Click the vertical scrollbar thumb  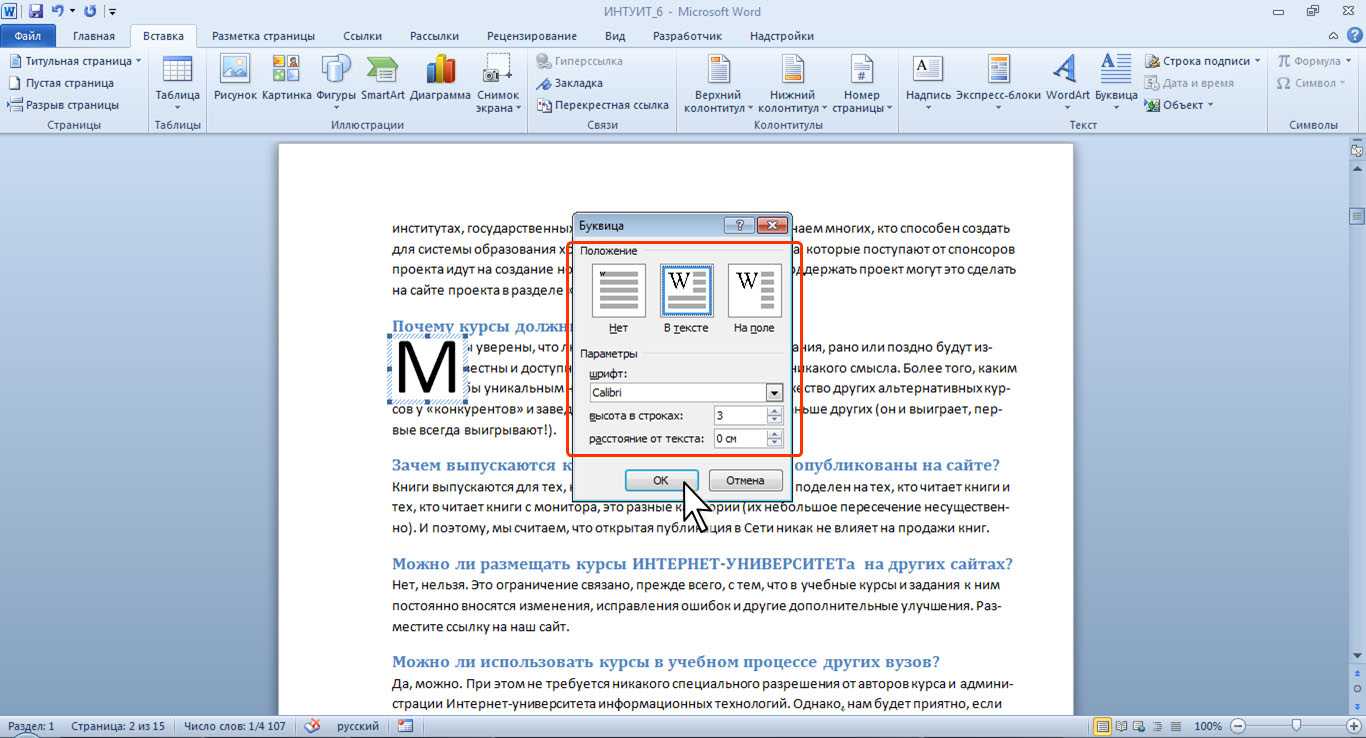coord(1357,215)
